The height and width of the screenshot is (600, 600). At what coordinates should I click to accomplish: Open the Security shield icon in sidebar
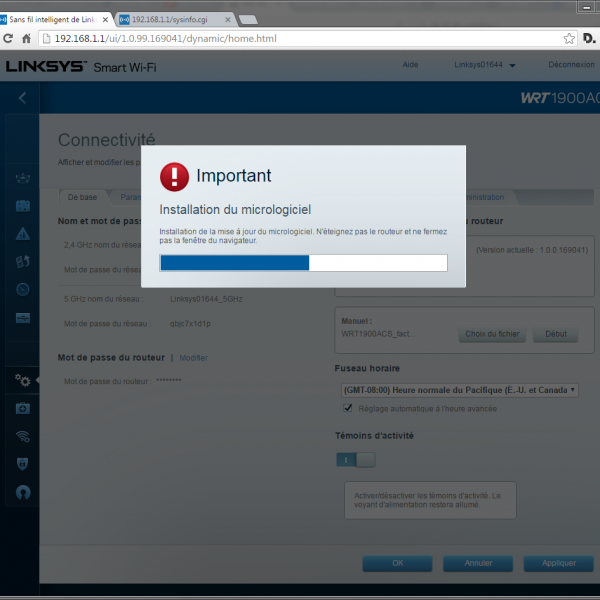[x=22, y=464]
